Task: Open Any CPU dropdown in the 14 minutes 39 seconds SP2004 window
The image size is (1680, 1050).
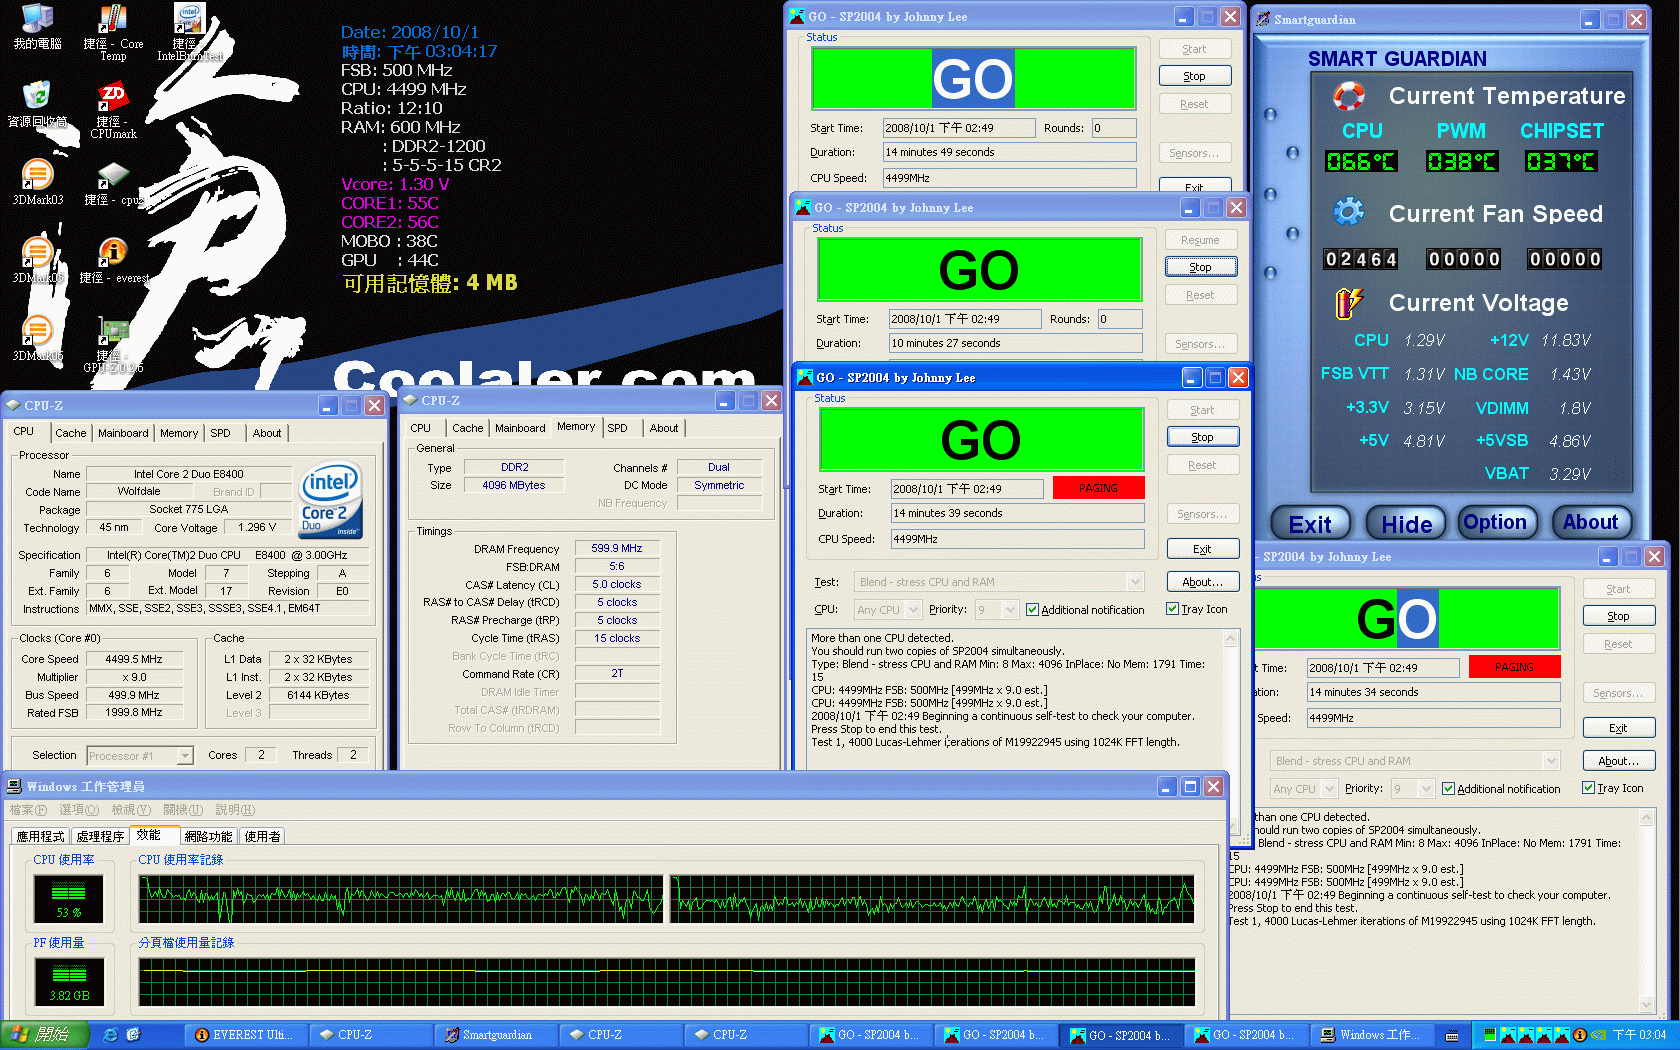Action: click(x=913, y=609)
